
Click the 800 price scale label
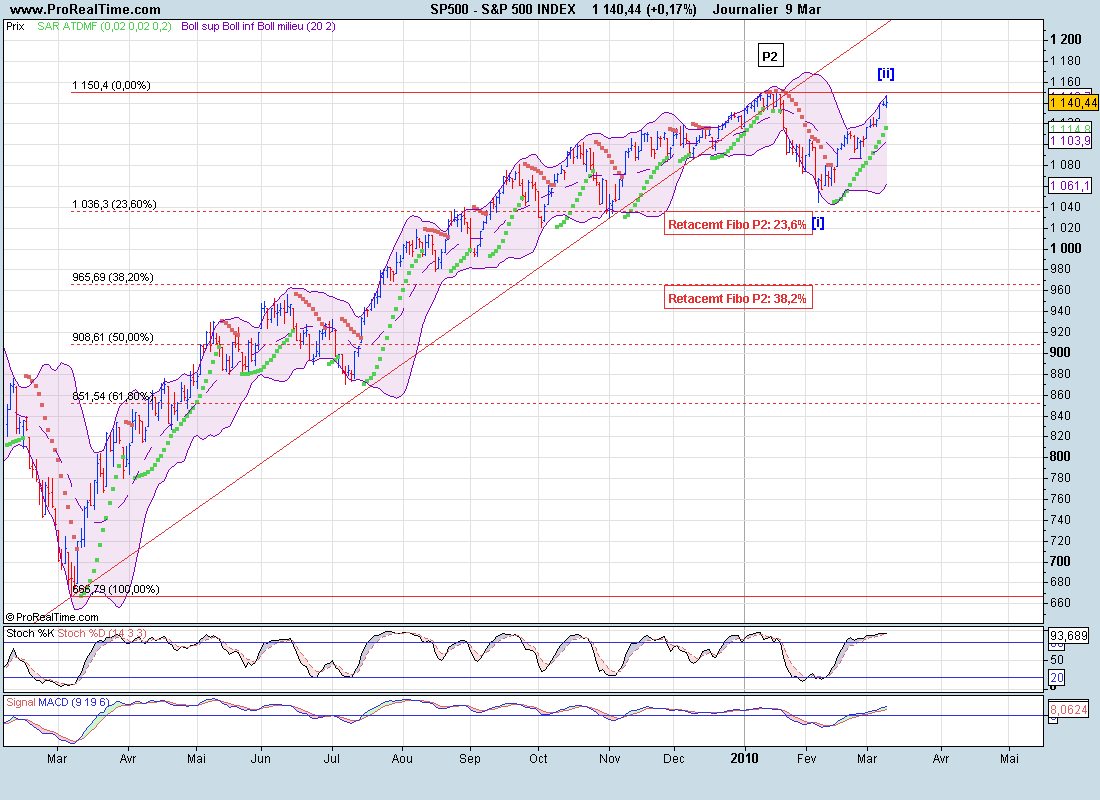coord(1060,456)
